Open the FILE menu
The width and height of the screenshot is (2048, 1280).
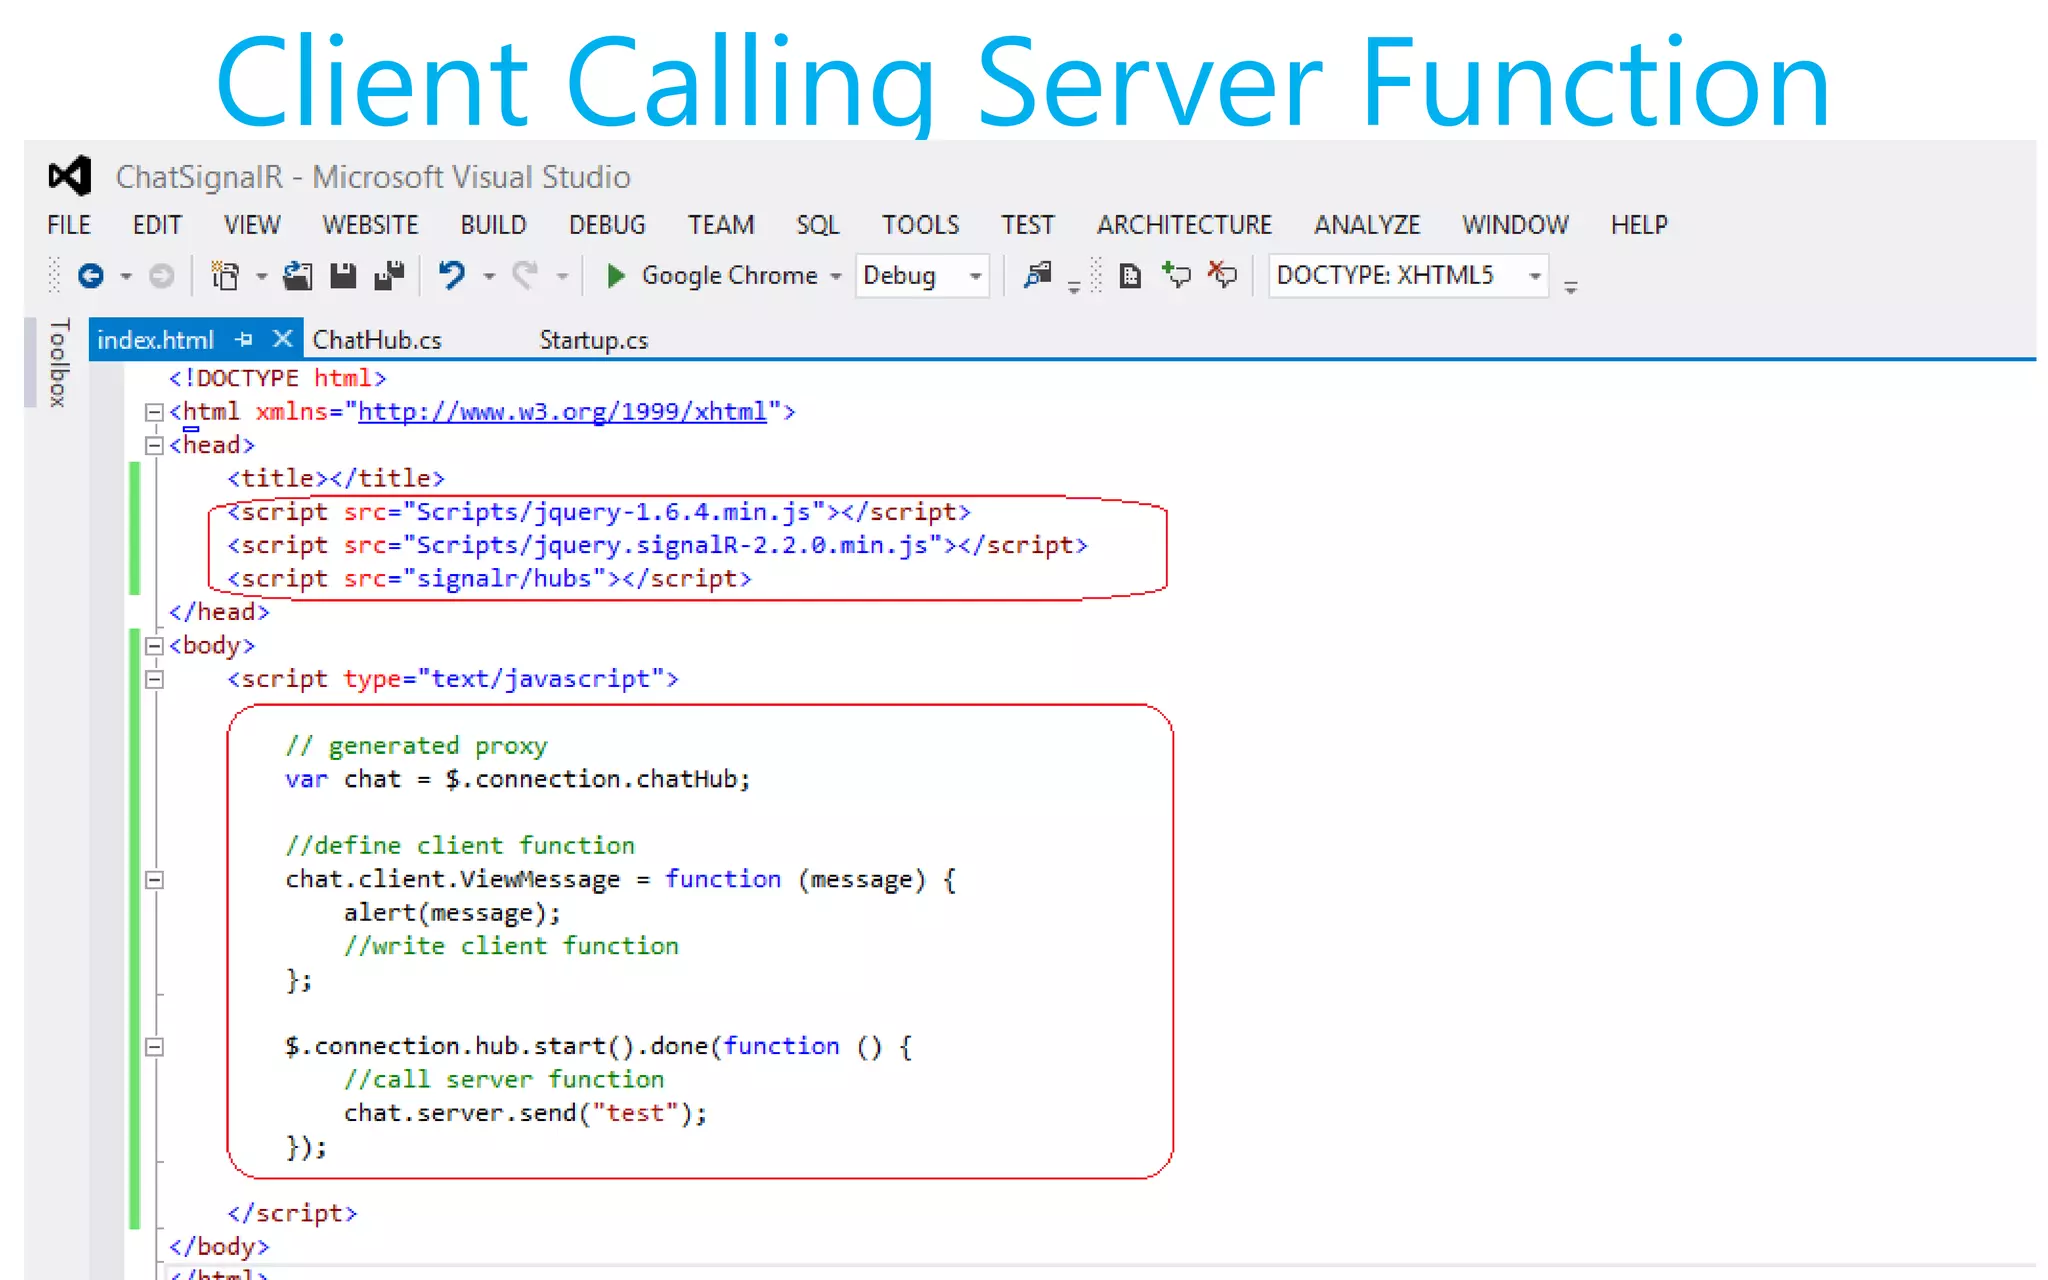69,225
